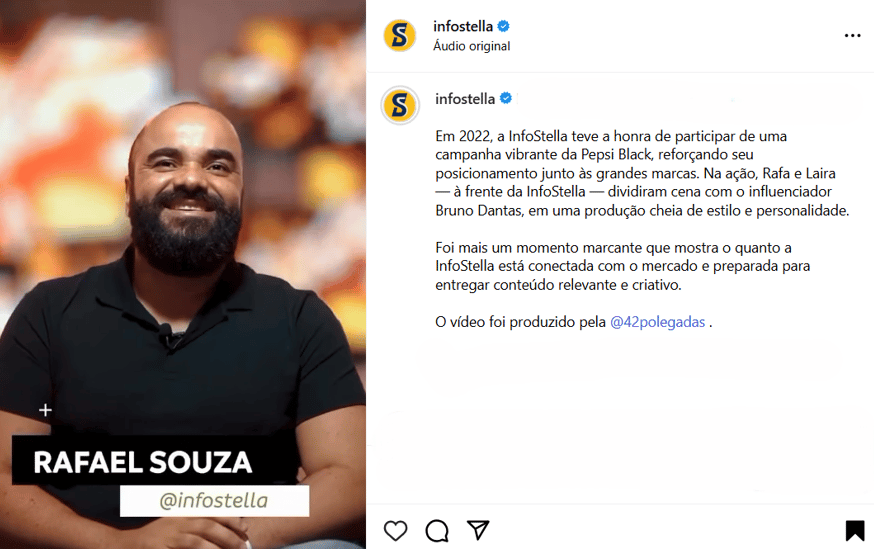This screenshot has width=874, height=549.
Task: Click the "Áudio original" audio link
Action: 472,46
